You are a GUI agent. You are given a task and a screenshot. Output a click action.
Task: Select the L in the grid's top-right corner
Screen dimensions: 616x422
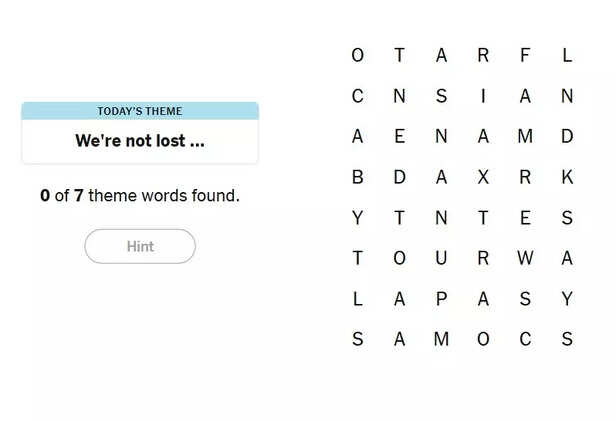[567, 56]
